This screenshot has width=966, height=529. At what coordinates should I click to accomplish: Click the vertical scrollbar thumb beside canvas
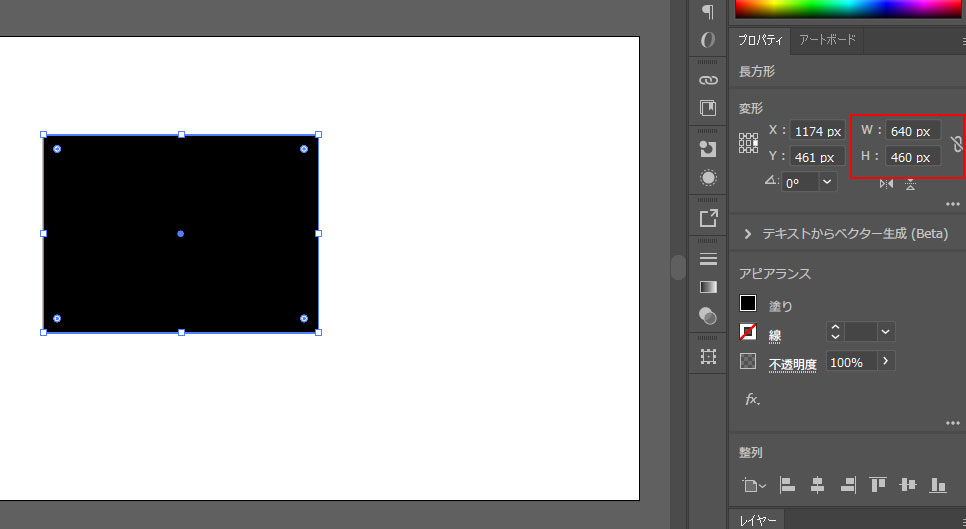coord(678,267)
